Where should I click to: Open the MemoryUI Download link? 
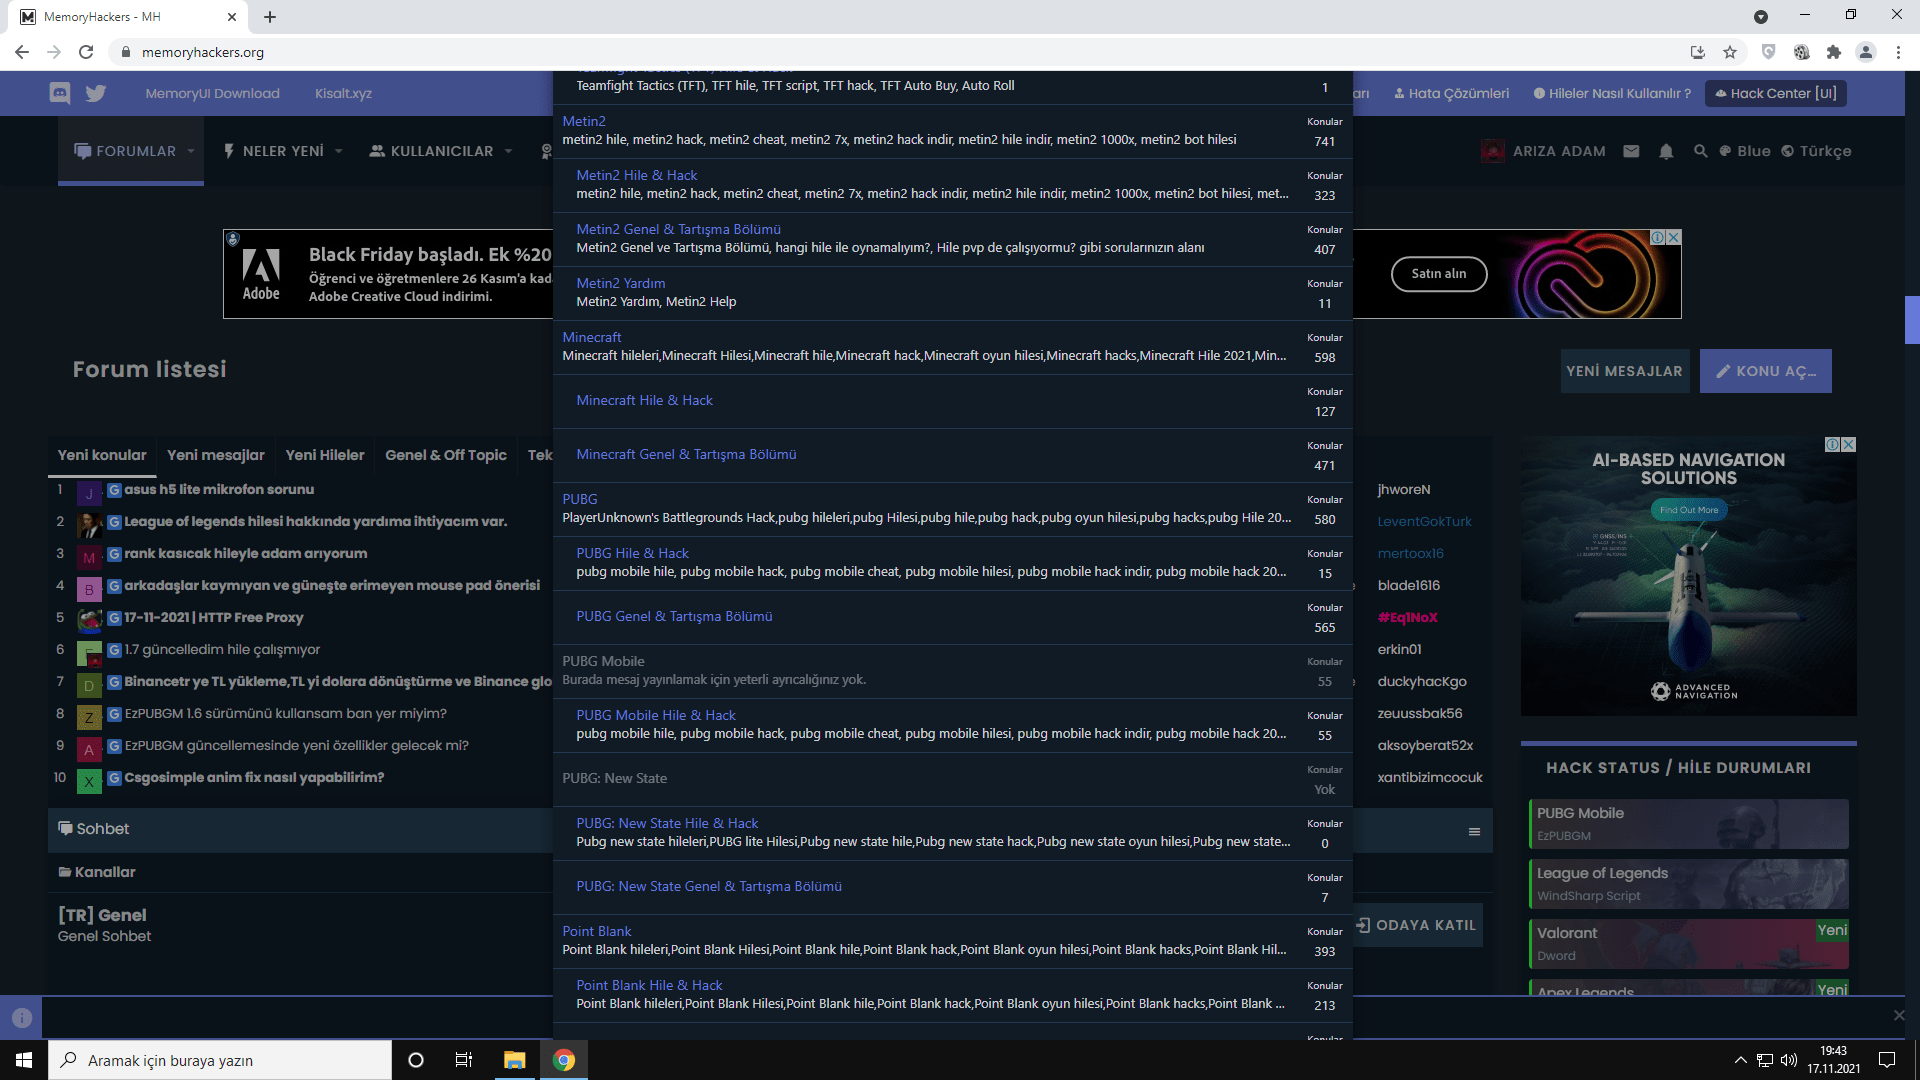coord(213,93)
